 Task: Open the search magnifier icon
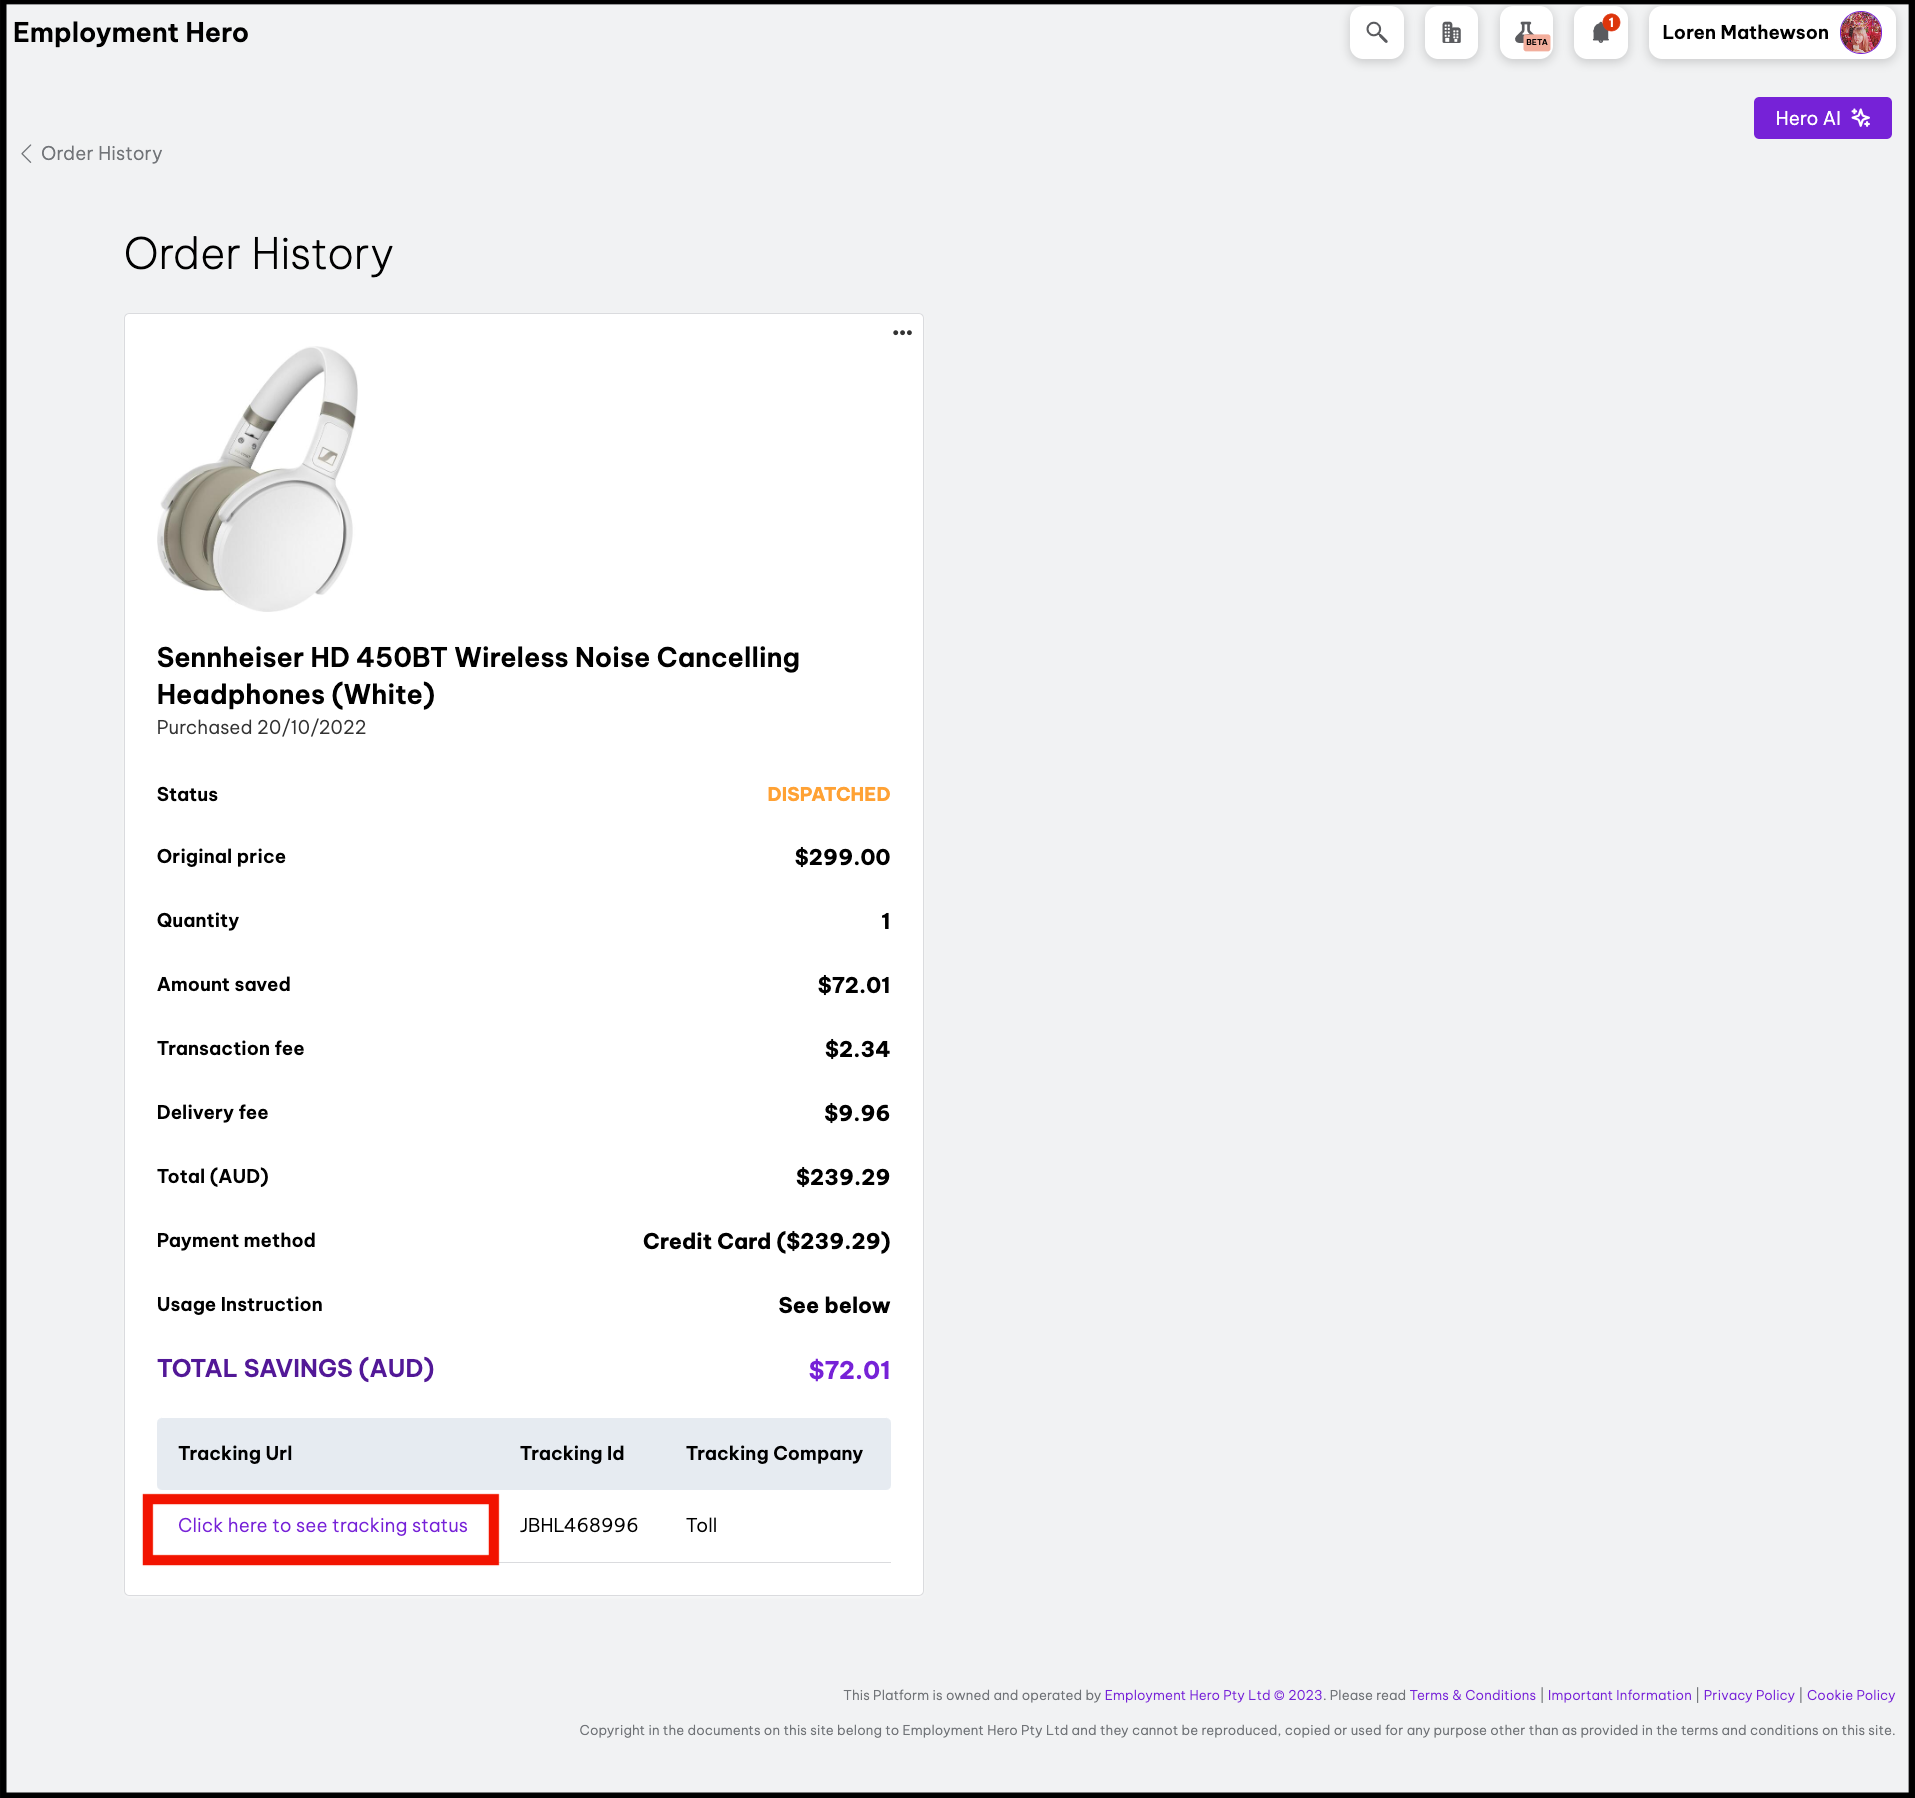(1376, 33)
